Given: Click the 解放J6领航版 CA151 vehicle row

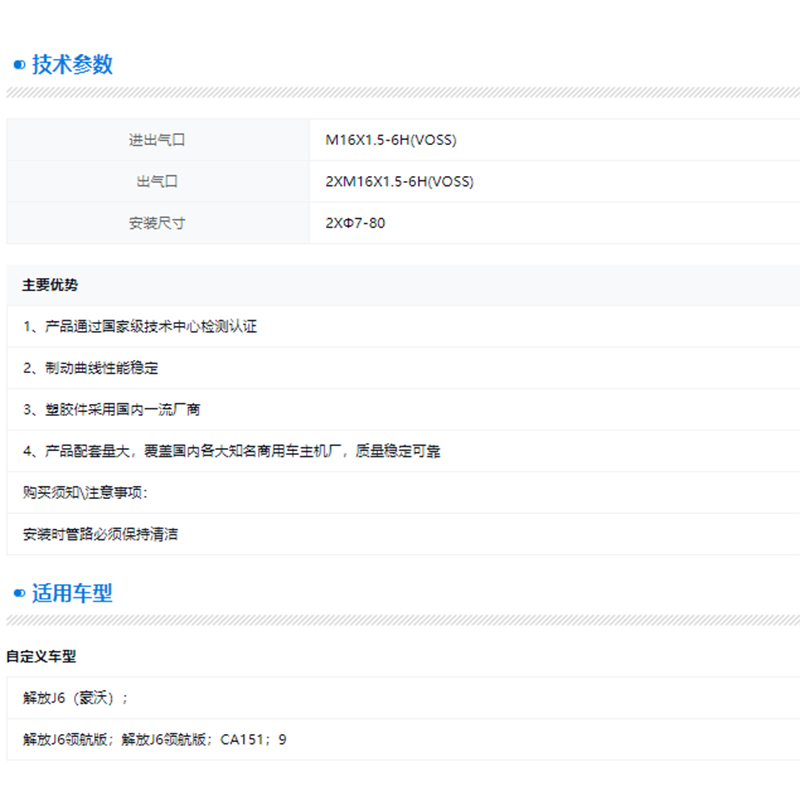Looking at the screenshot, I should click(x=155, y=740).
